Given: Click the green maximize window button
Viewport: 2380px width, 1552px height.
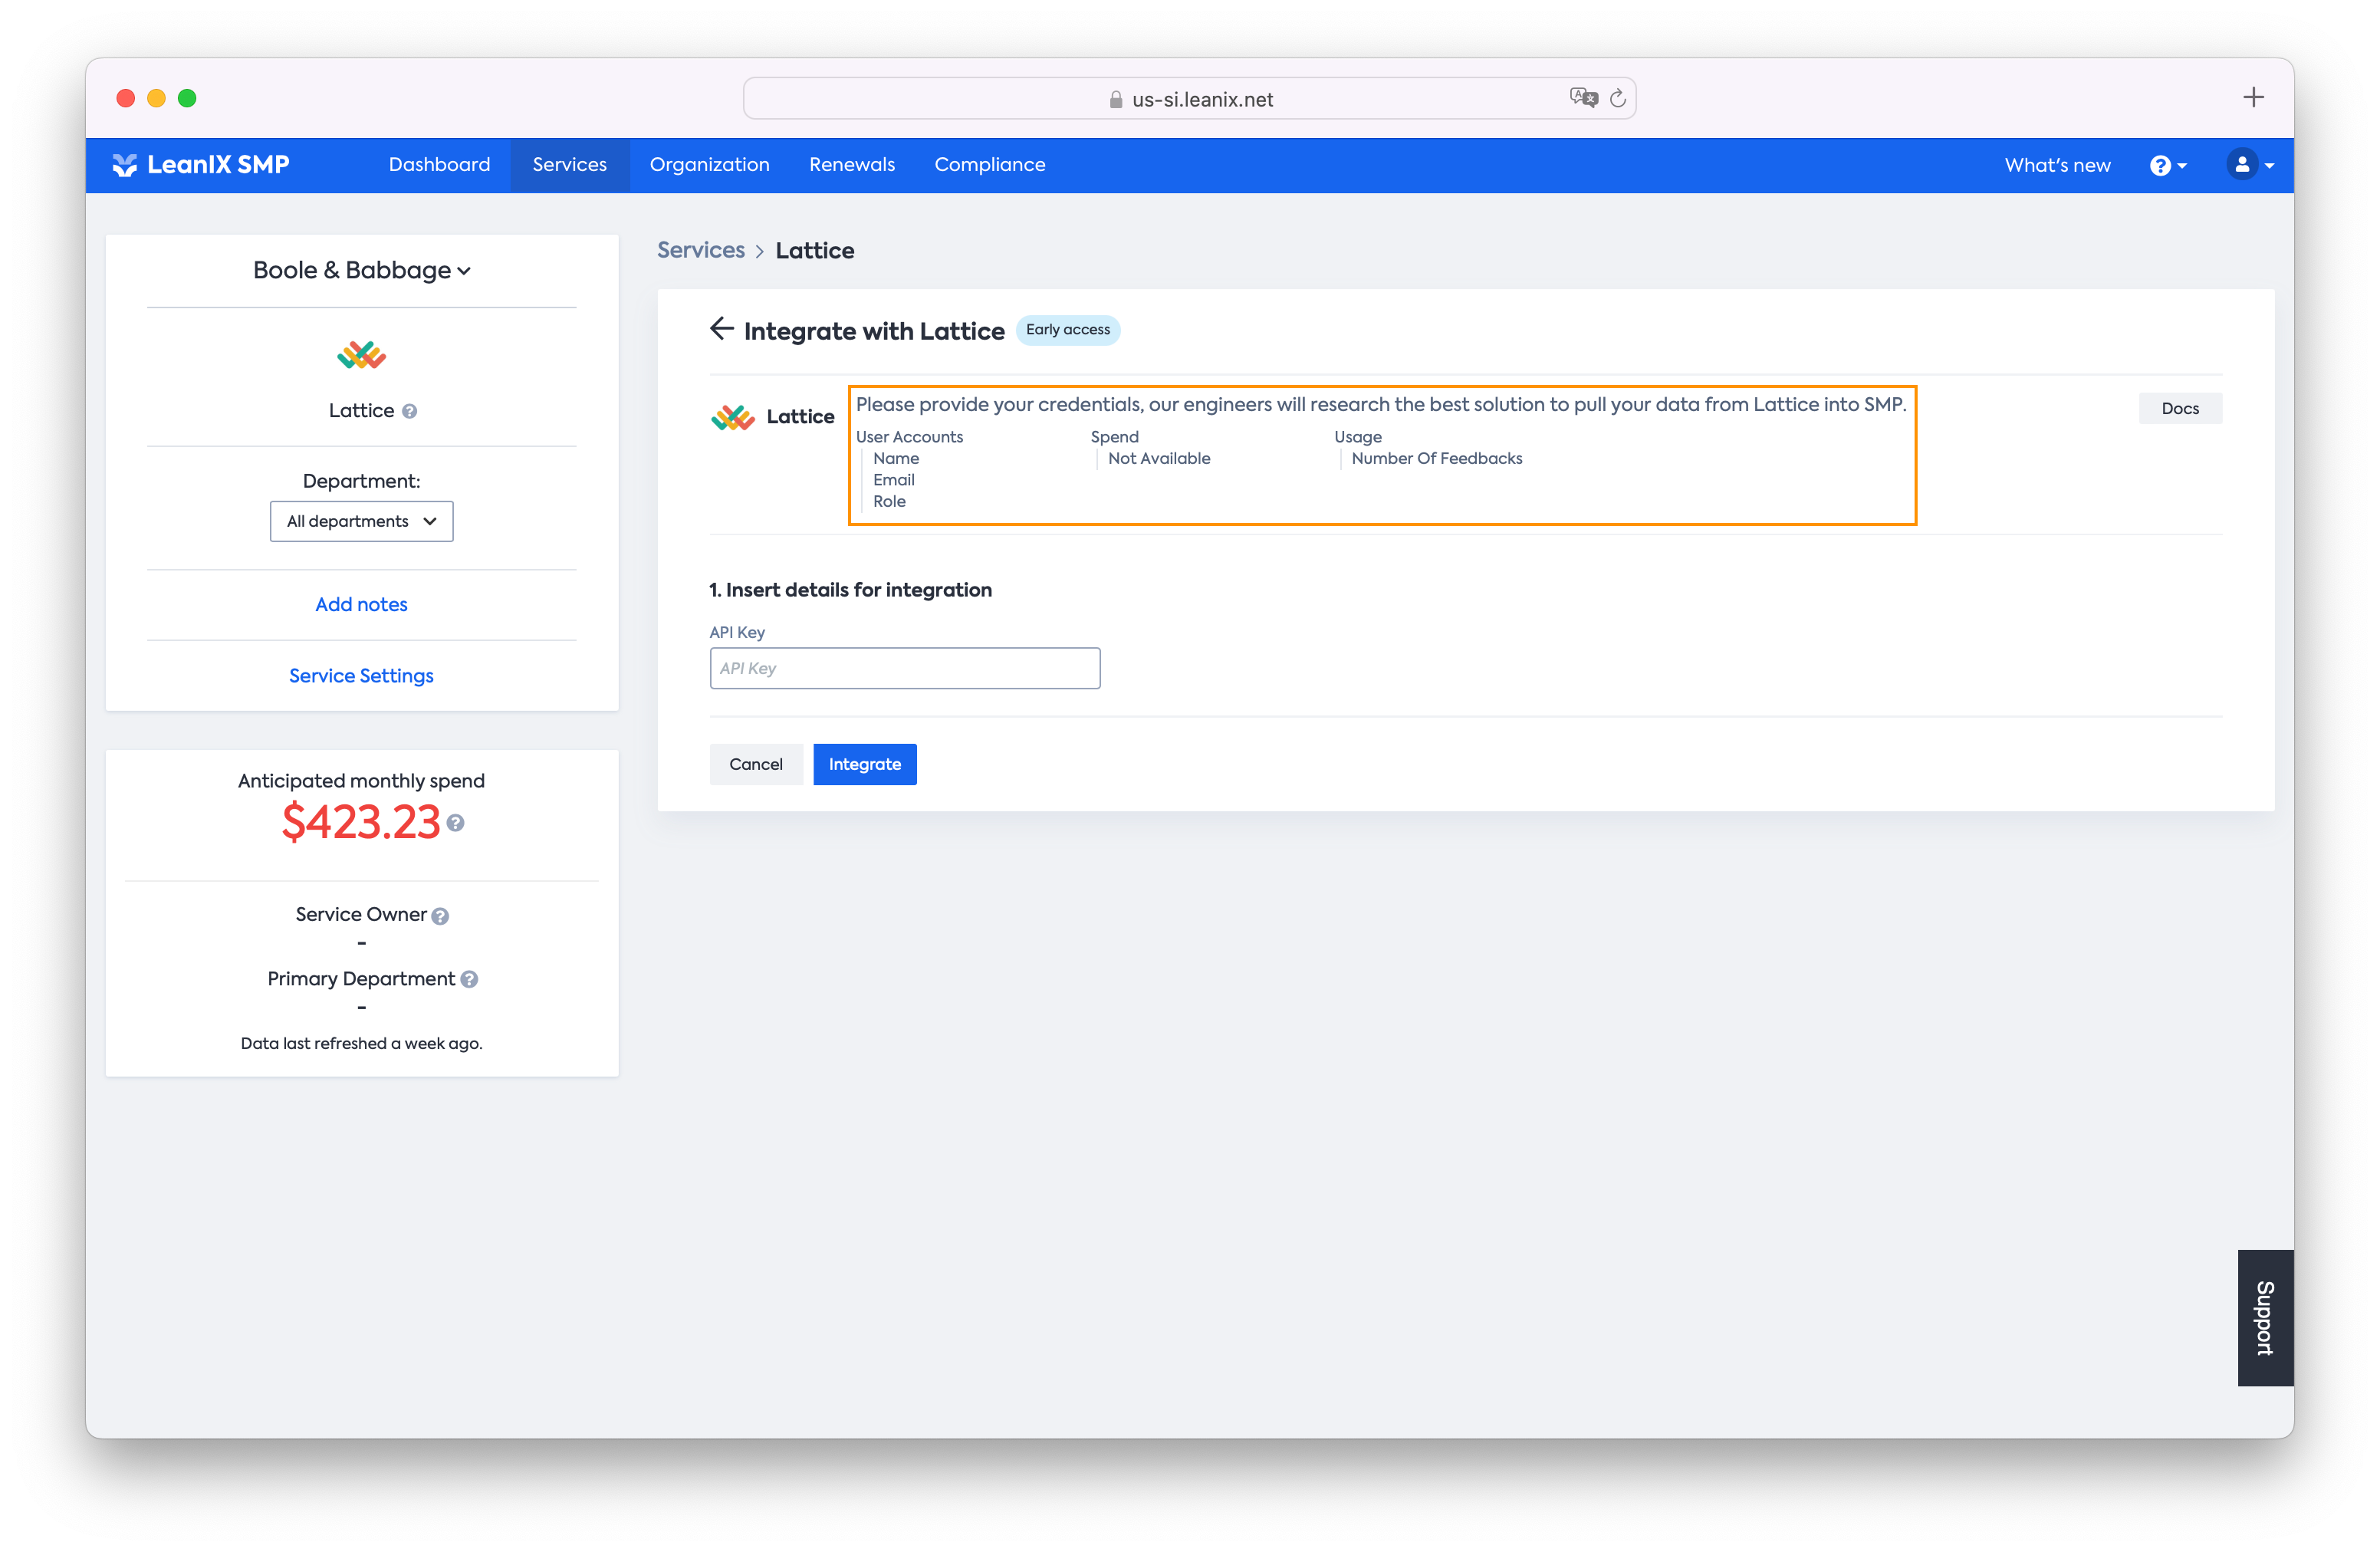Looking at the screenshot, I should tap(187, 98).
